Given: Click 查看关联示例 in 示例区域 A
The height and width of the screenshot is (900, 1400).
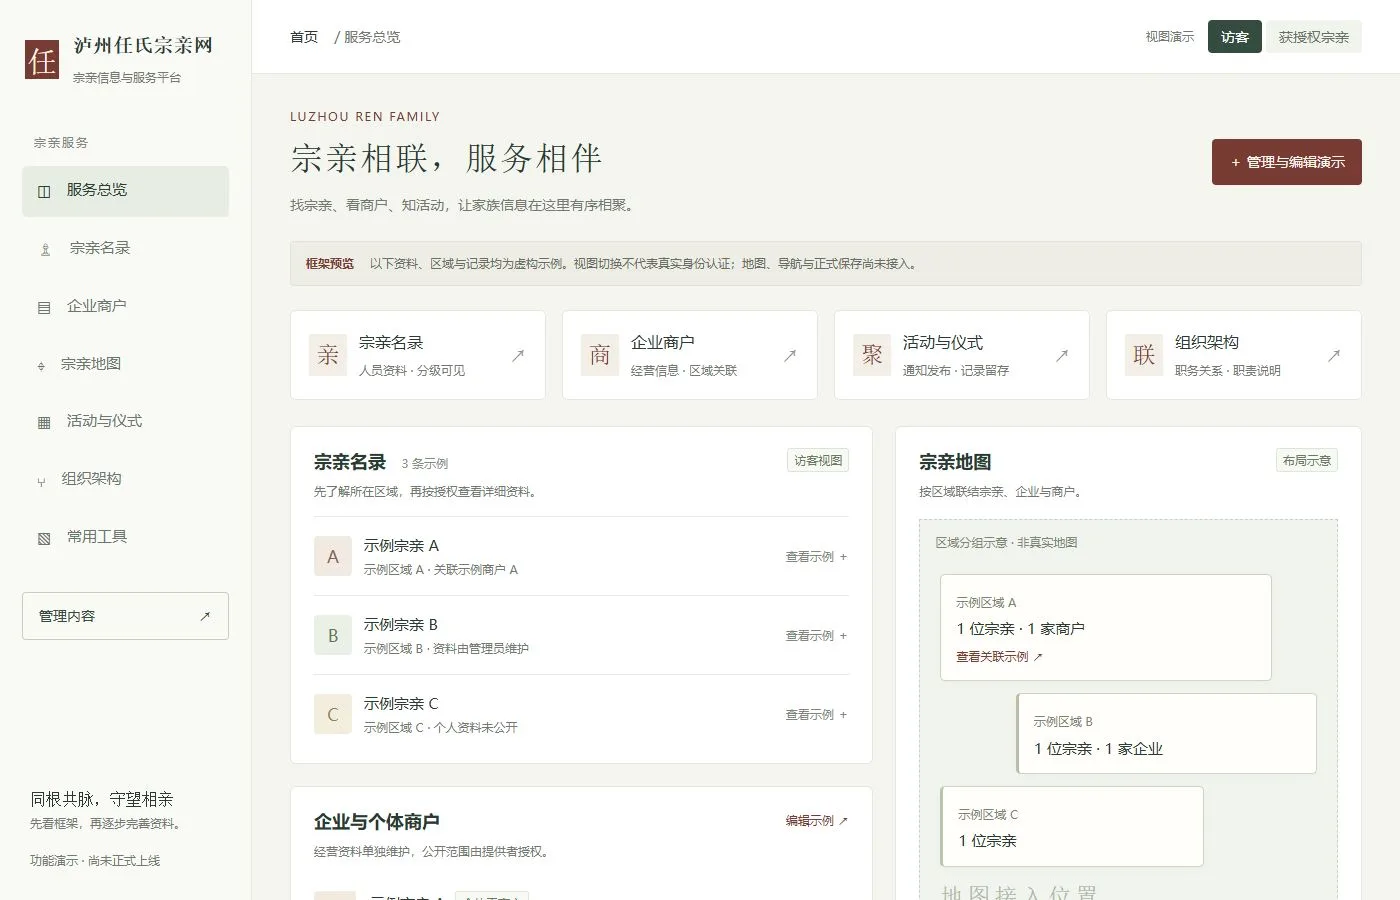Looking at the screenshot, I should click(999, 657).
